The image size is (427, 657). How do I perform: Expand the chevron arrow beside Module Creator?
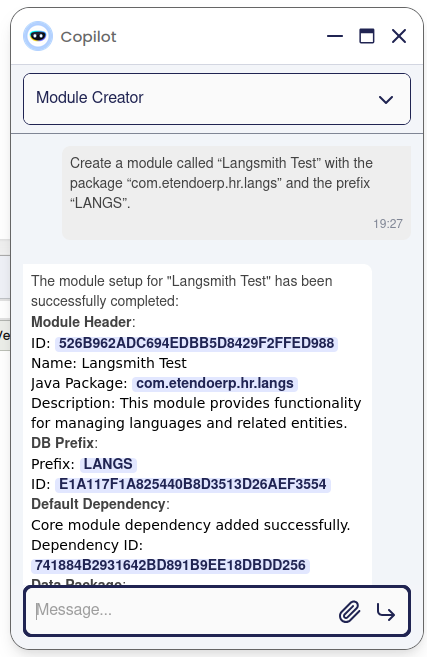(x=386, y=99)
